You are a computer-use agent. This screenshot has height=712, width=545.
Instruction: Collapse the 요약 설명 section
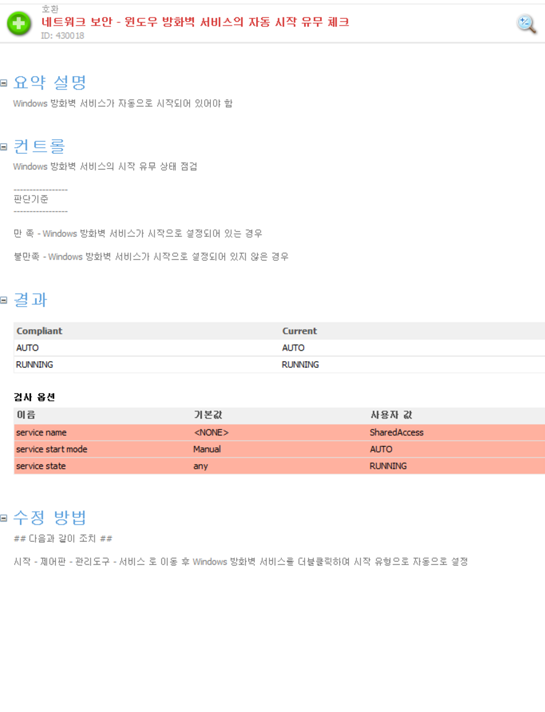pos(4,83)
